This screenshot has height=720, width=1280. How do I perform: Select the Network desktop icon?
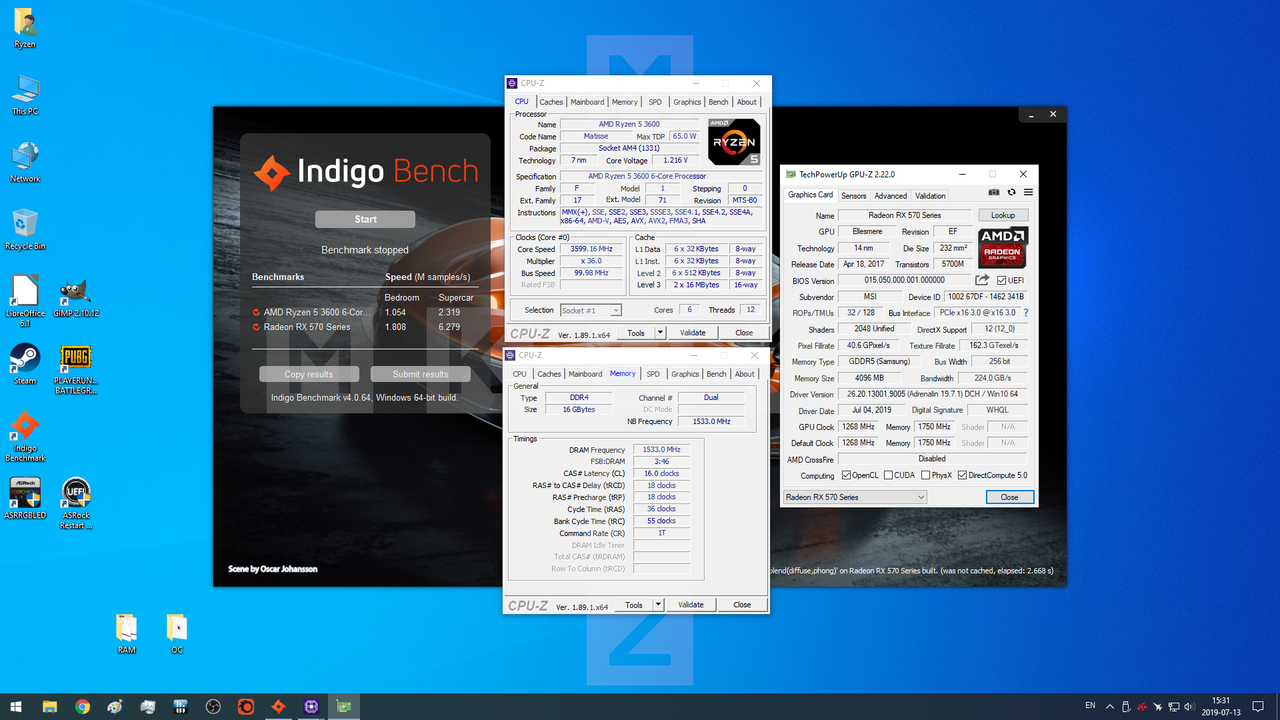[x=25, y=162]
